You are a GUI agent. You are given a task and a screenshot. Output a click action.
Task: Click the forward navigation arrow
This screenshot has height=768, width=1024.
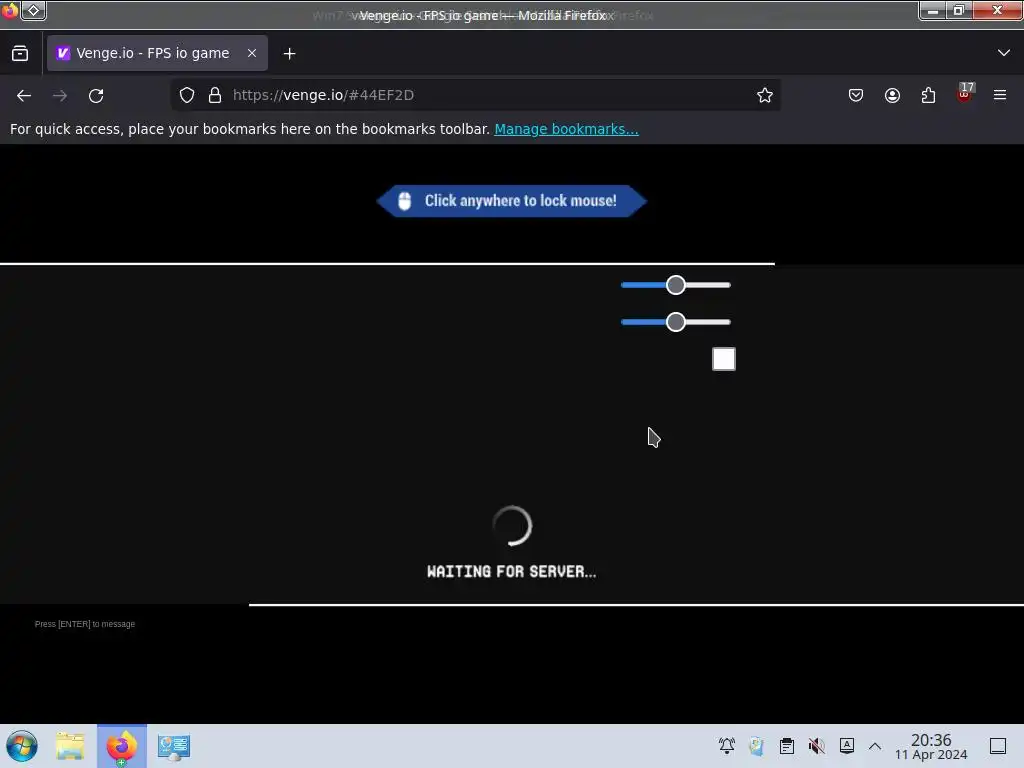[x=60, y=95]
